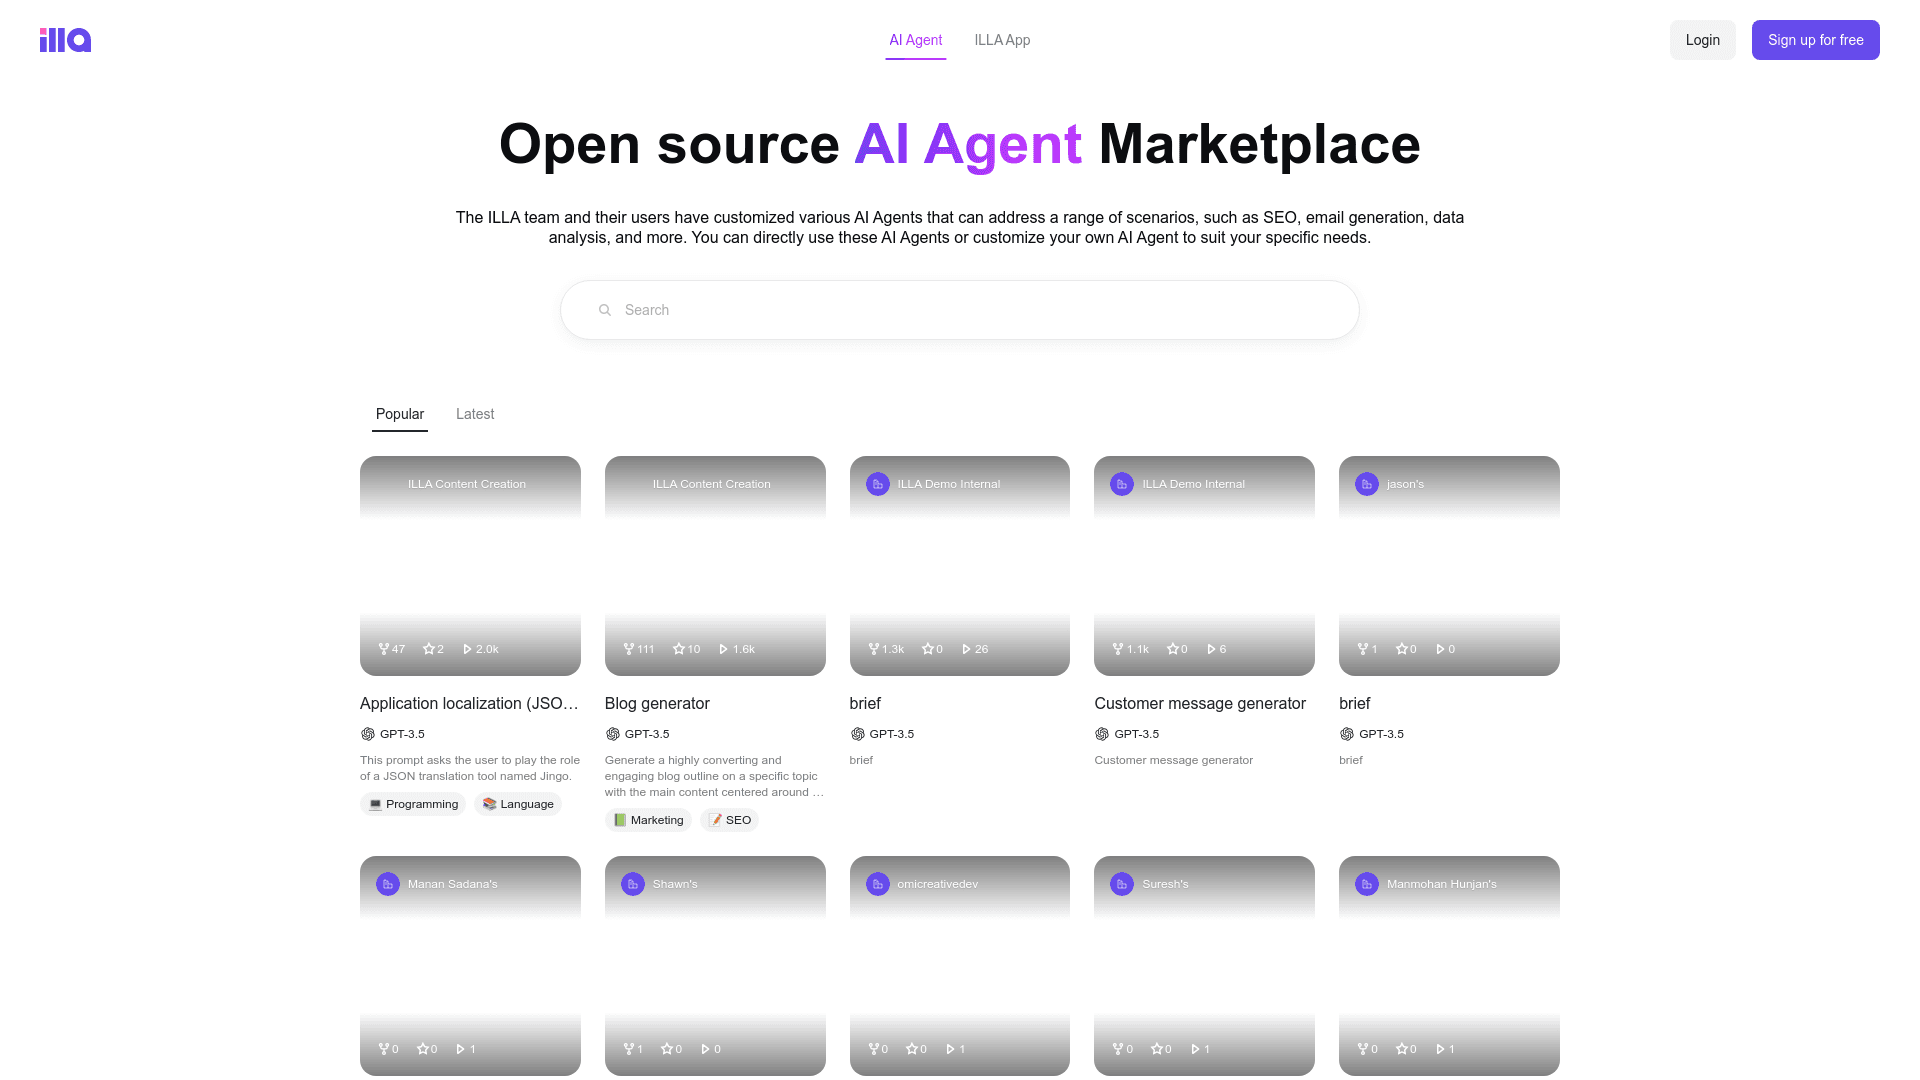1920x1080 pixels.
Task: Switch to the Latest tab
Action: coord(475,414)
